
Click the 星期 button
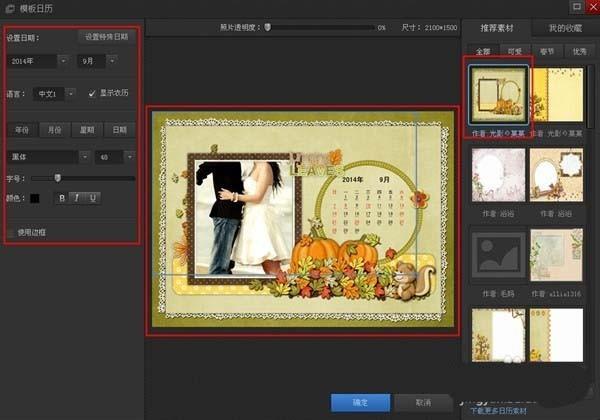point(87,130)
